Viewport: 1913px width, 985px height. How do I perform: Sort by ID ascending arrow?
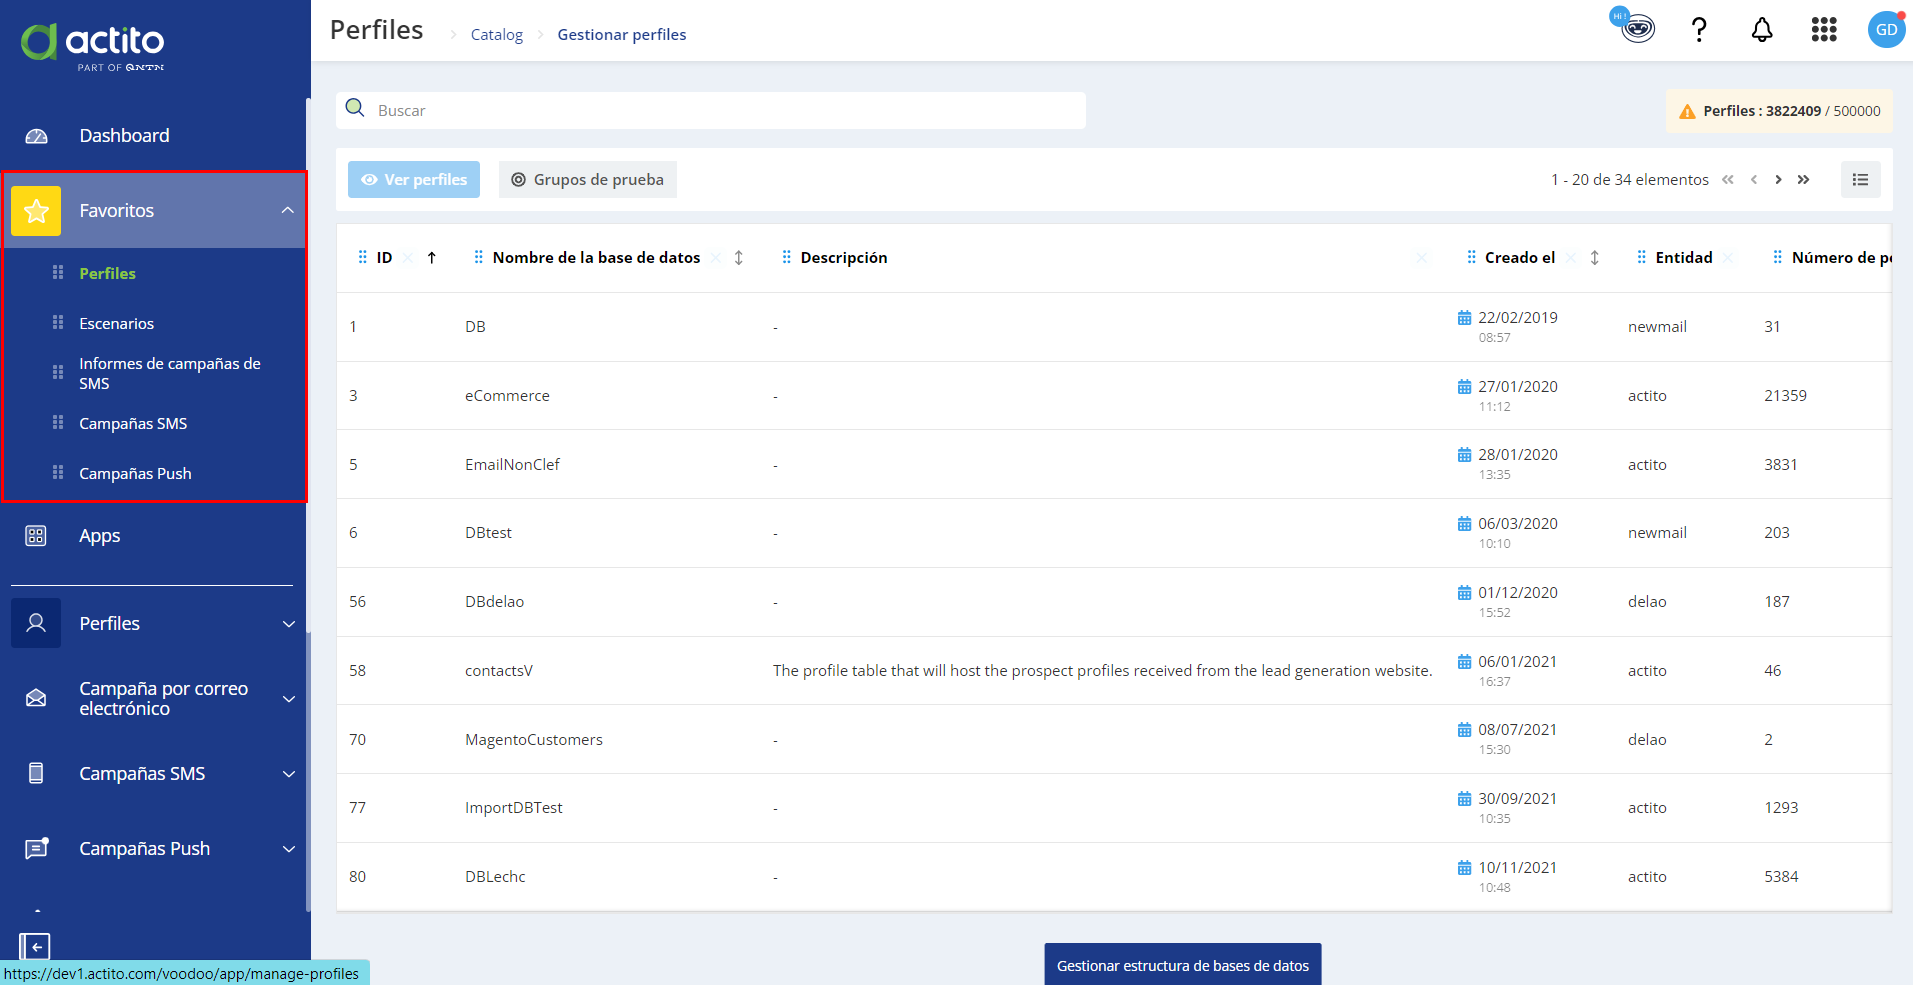(432, 258)
